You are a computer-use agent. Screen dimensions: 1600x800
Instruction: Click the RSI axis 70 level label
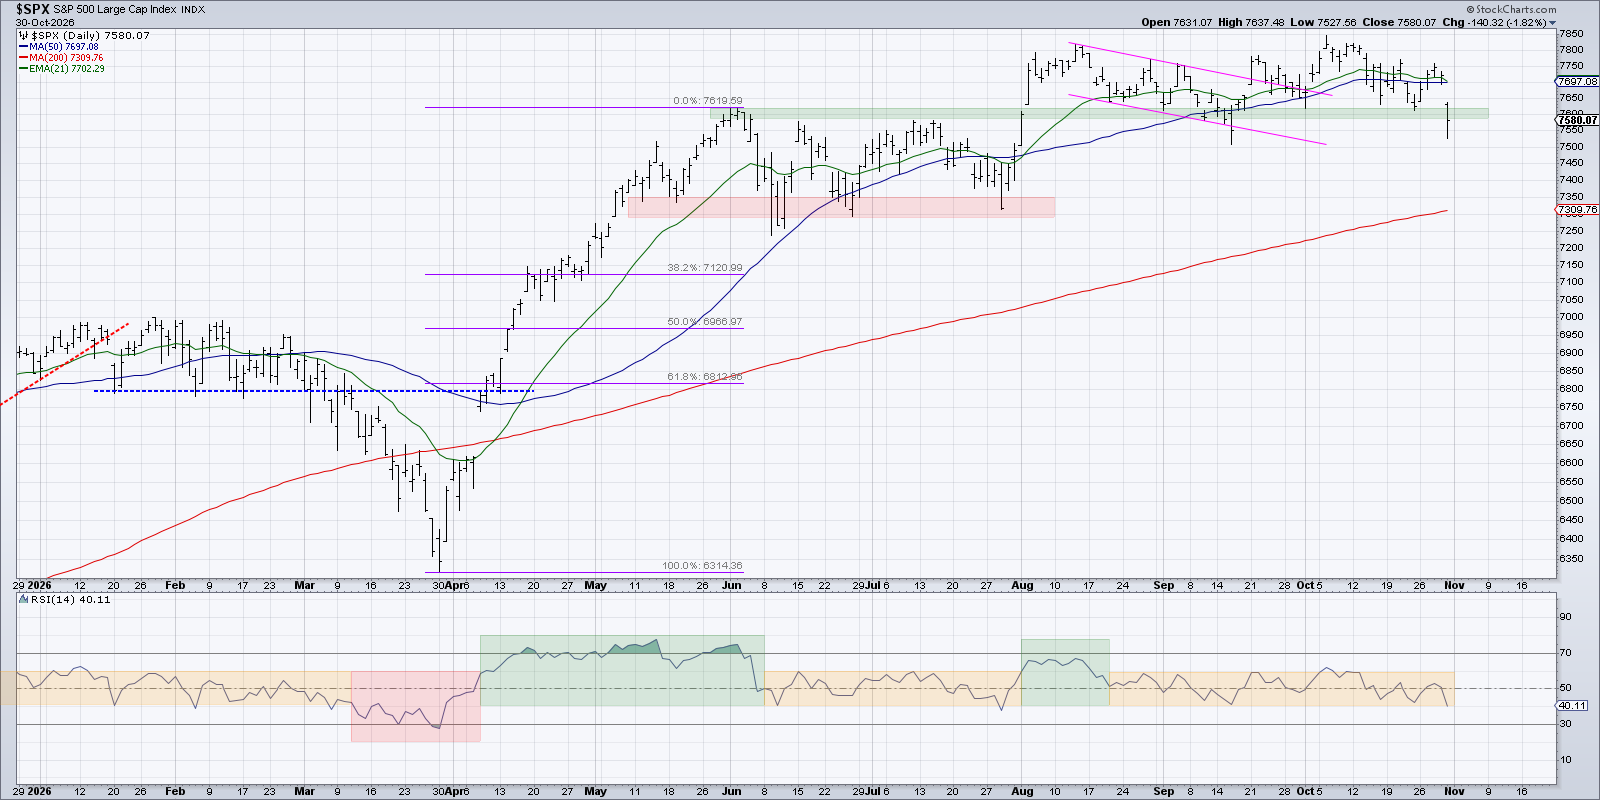1565,652
